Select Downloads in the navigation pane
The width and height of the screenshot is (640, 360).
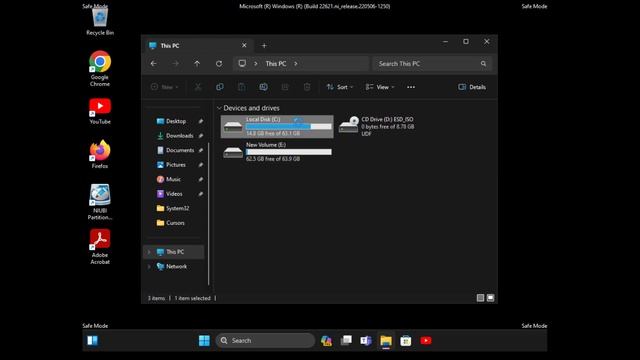click(180, 136)
